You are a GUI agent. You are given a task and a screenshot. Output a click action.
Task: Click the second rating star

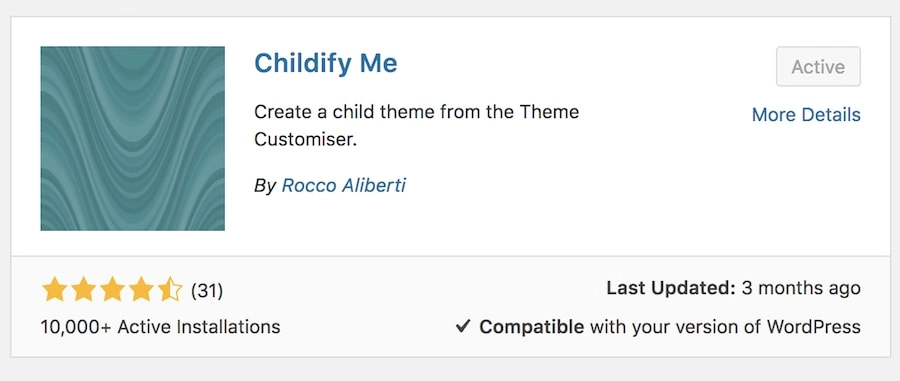(x=83, y=289)
